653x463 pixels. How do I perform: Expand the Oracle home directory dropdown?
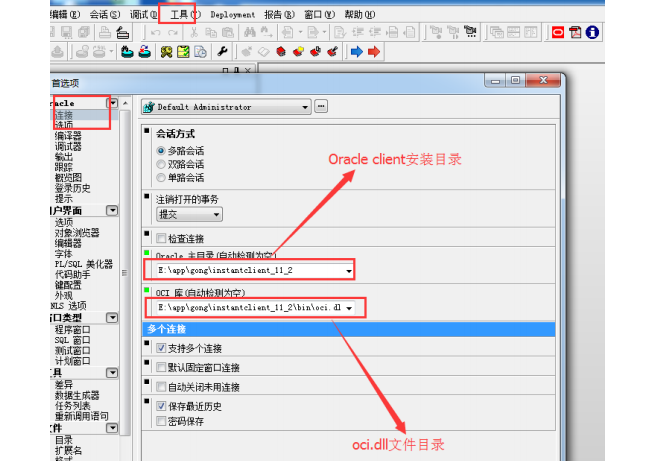click(349, 271)
